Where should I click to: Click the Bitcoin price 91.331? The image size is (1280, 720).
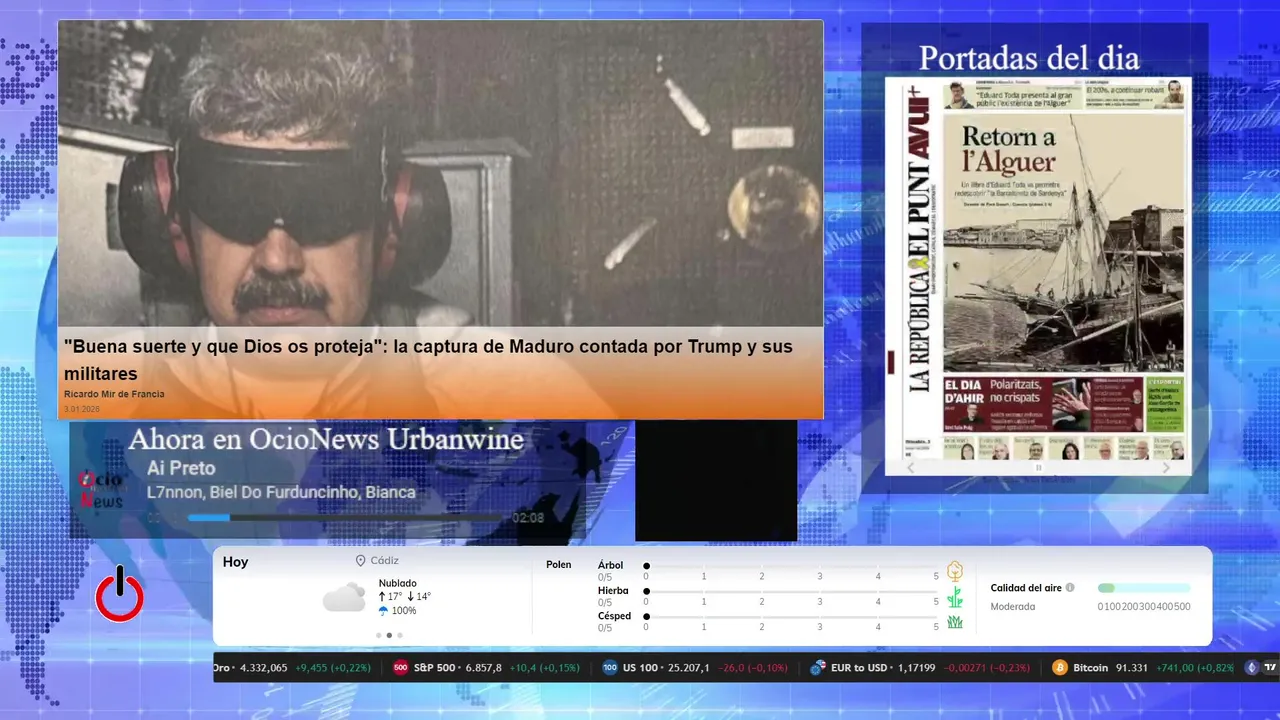pos(1131,667)
